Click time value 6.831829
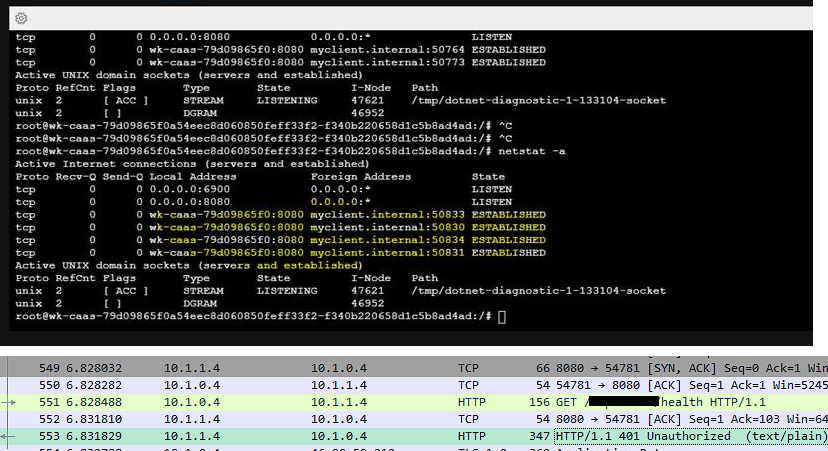This screenshot has height=451, width=828. coord(93,436)
